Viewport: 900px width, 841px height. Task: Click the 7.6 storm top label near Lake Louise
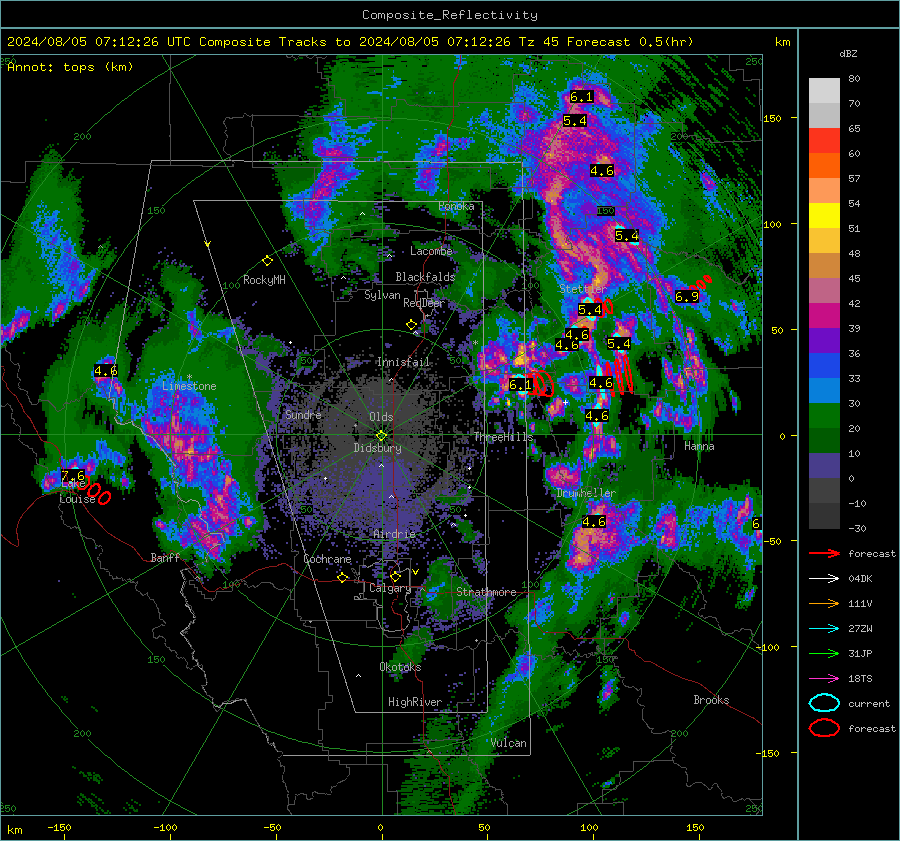point(73,475)
